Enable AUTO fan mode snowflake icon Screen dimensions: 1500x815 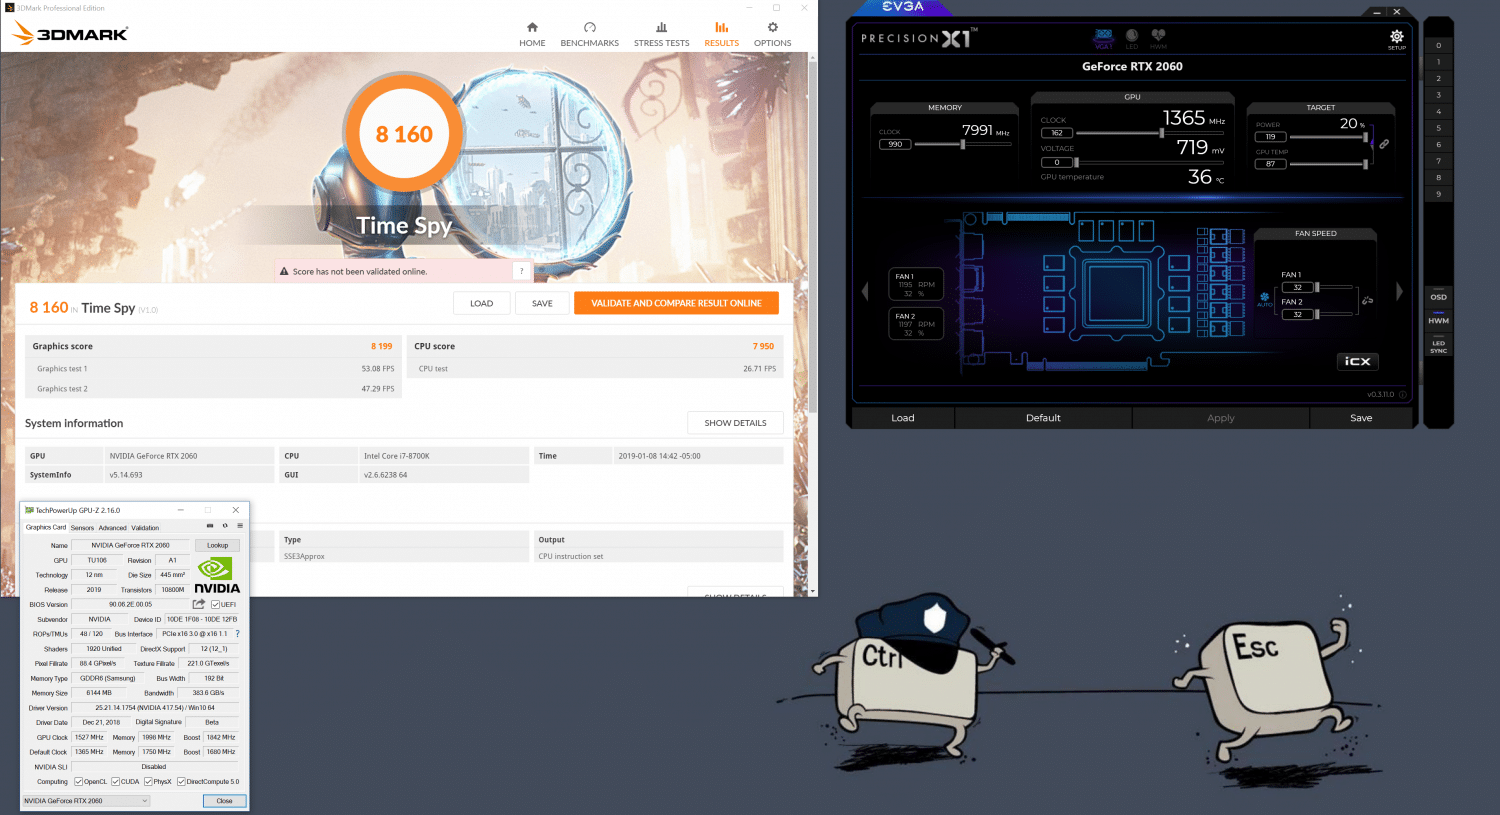click(1264, 298)
